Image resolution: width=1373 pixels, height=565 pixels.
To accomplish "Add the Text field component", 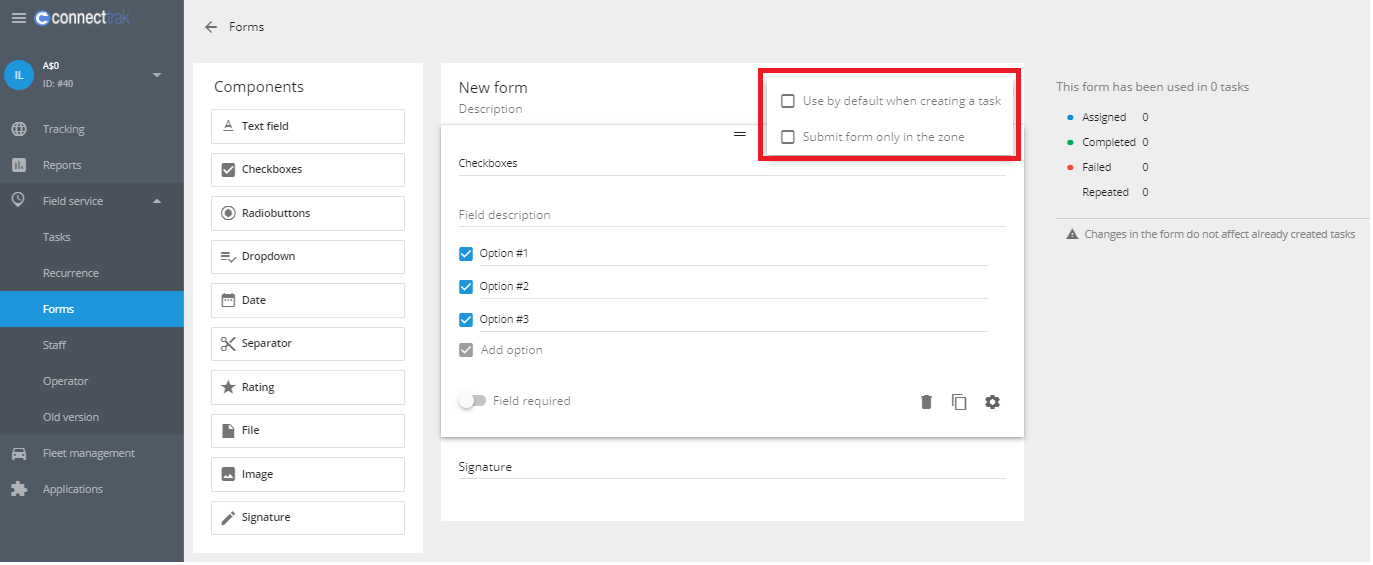I will (308, 126).
